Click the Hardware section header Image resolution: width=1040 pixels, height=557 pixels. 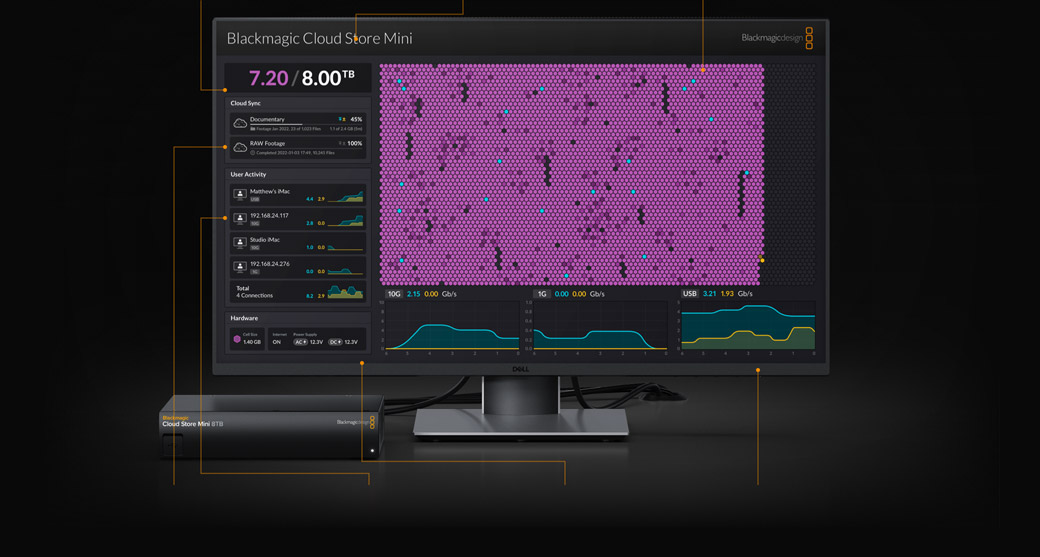(x=244, y=318)
